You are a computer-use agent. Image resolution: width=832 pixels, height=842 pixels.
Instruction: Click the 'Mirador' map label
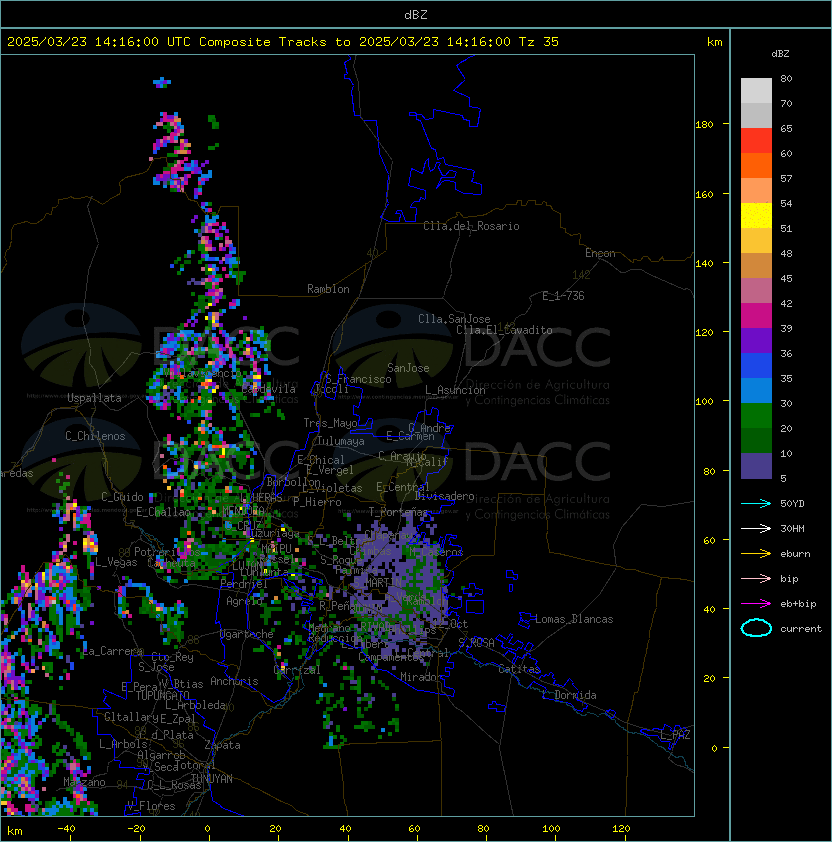421,677
